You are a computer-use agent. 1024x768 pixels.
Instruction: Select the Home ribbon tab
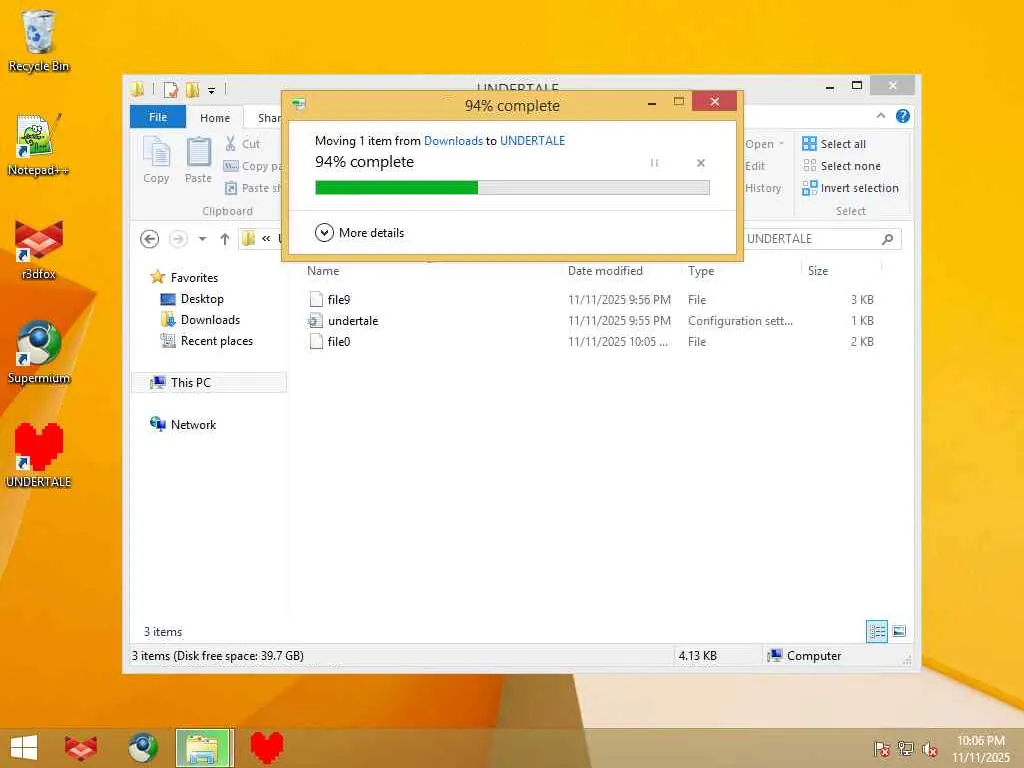tap(215, 118)
